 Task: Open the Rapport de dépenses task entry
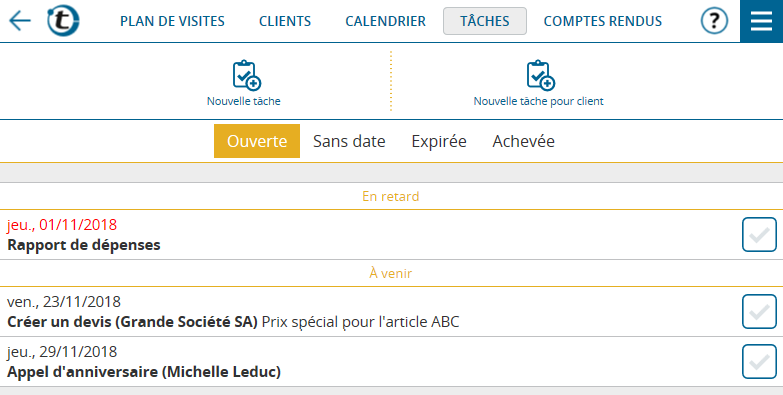(x=370, y=235)
